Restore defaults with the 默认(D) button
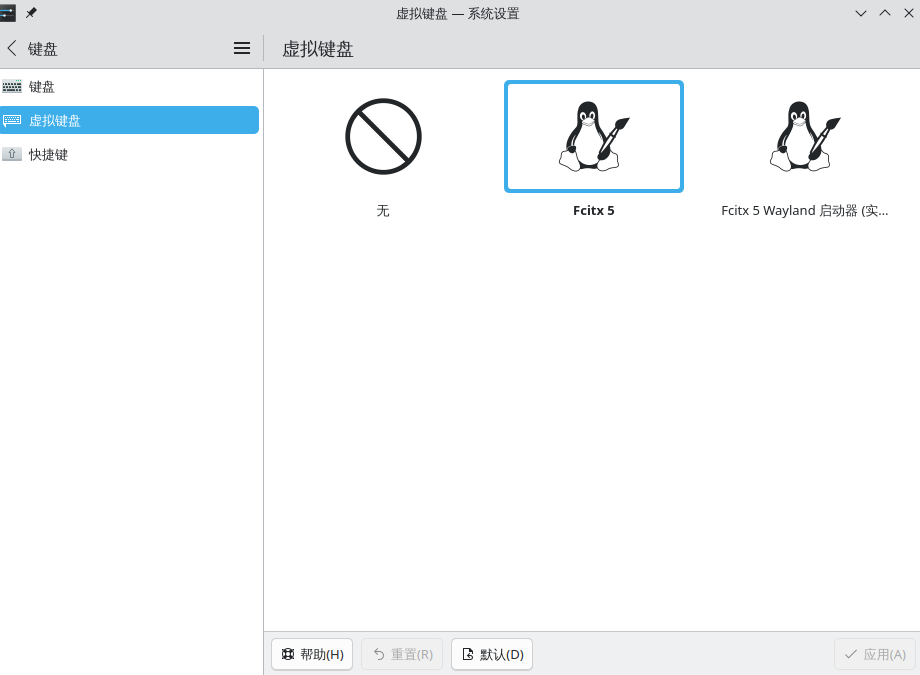Image resolution: width=920 pixels, height=675 pixels. (492, 654)
